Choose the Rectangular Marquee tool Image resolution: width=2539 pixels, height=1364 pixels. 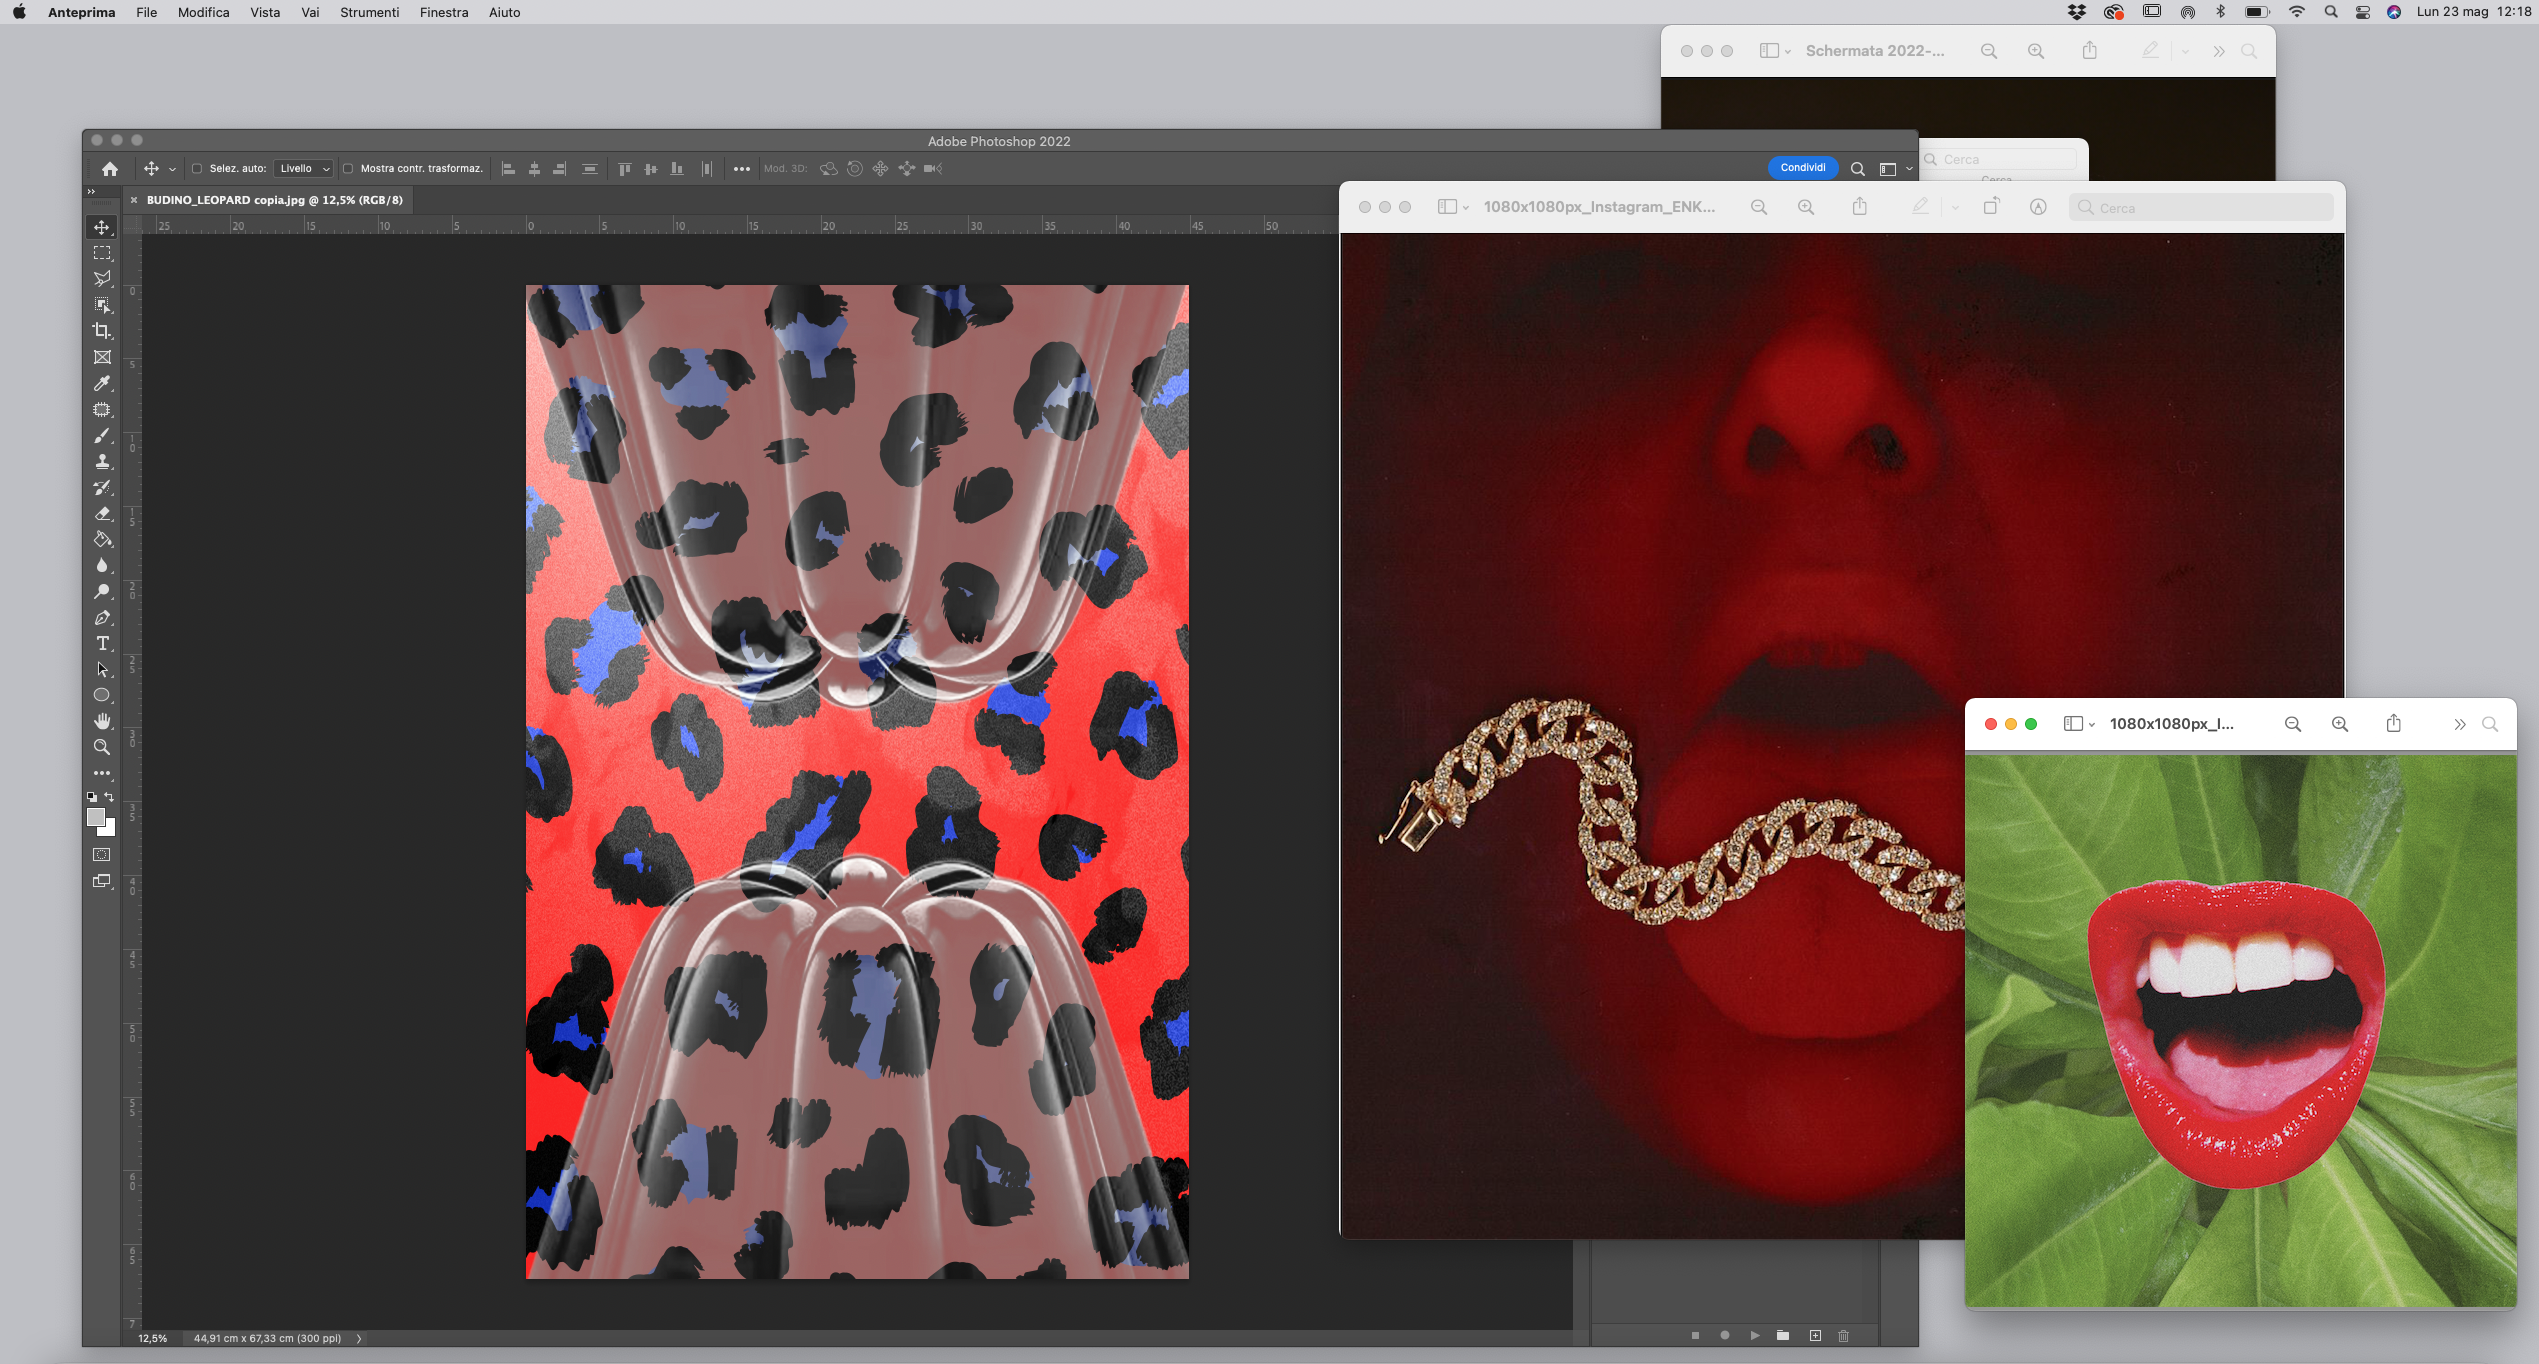102,253
